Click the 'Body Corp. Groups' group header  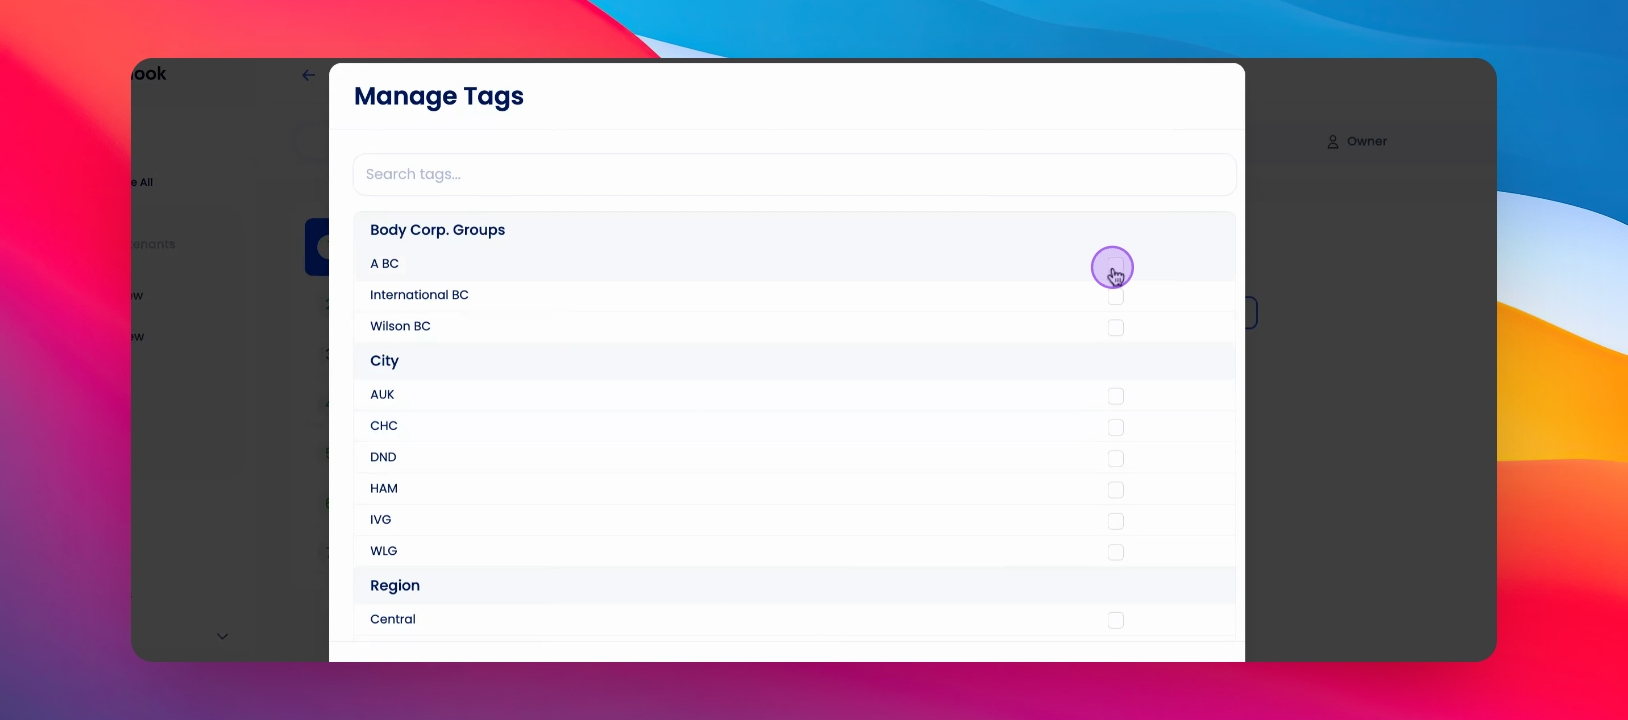tap(437, 230)
